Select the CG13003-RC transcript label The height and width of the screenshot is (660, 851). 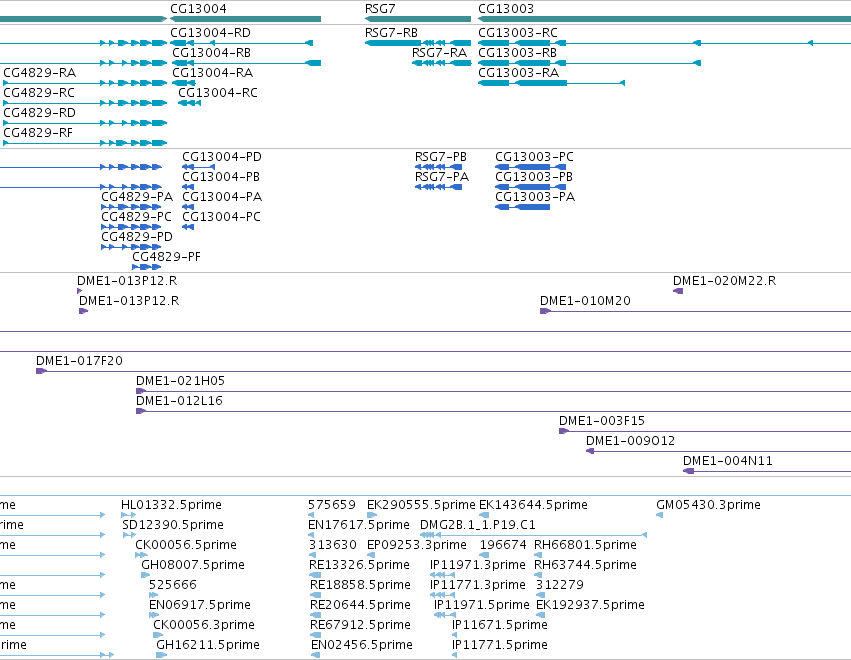tap(518, 33)
